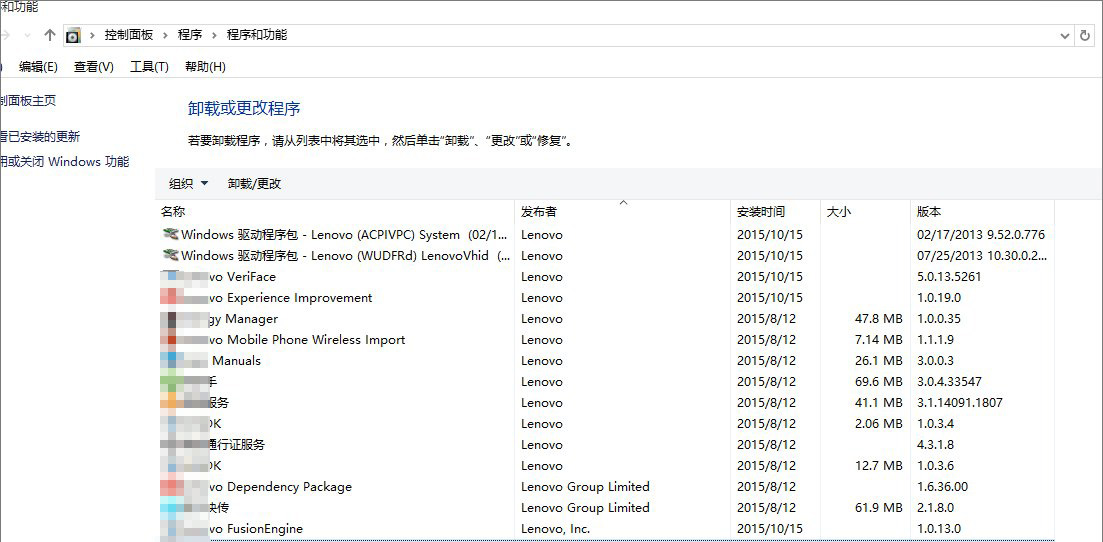Open the 帮助(H) menu
The width and height of the screenshot is (1103, 542).
205,67
